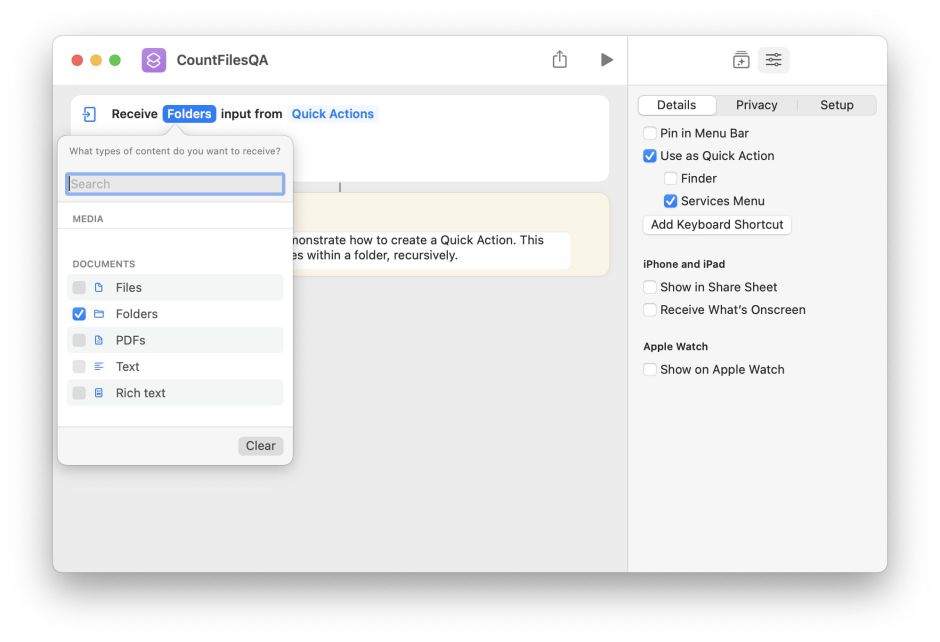This screenshot has height=642, width=940.
Task: Uncheck the Folders content type
Action: (79, 314)
